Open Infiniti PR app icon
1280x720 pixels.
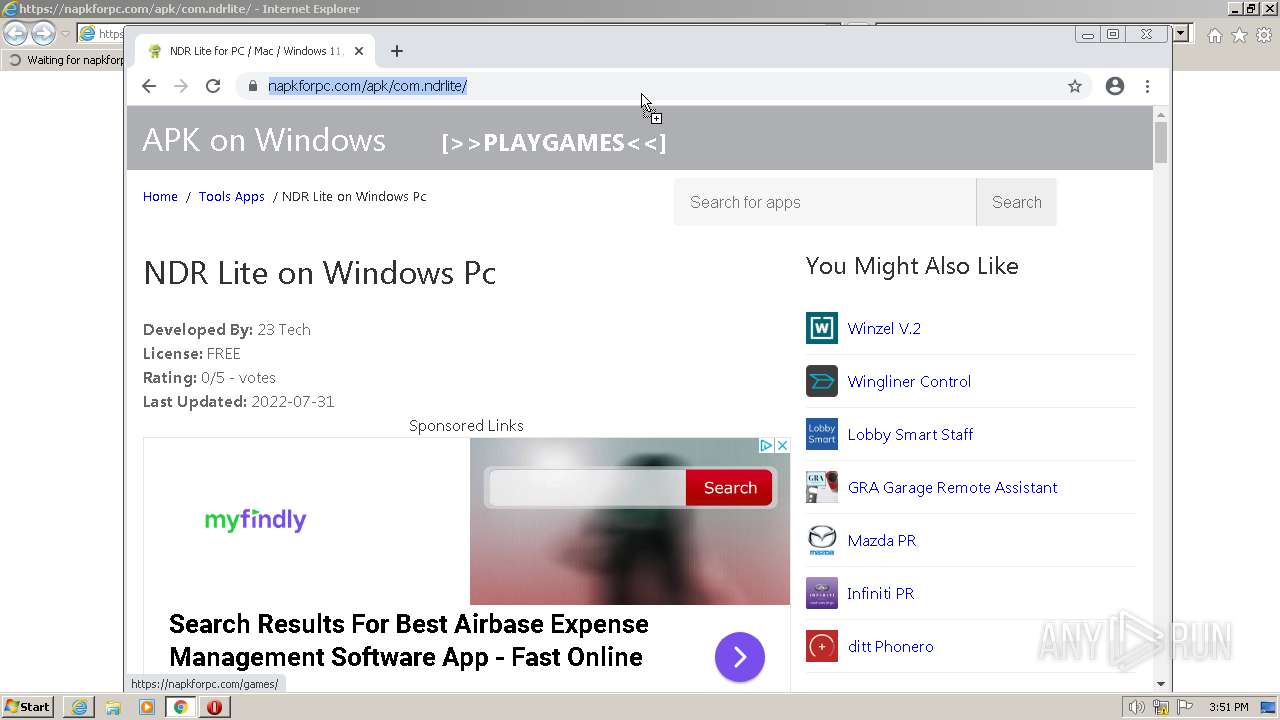pyautogui.click(x=822, y=593)
